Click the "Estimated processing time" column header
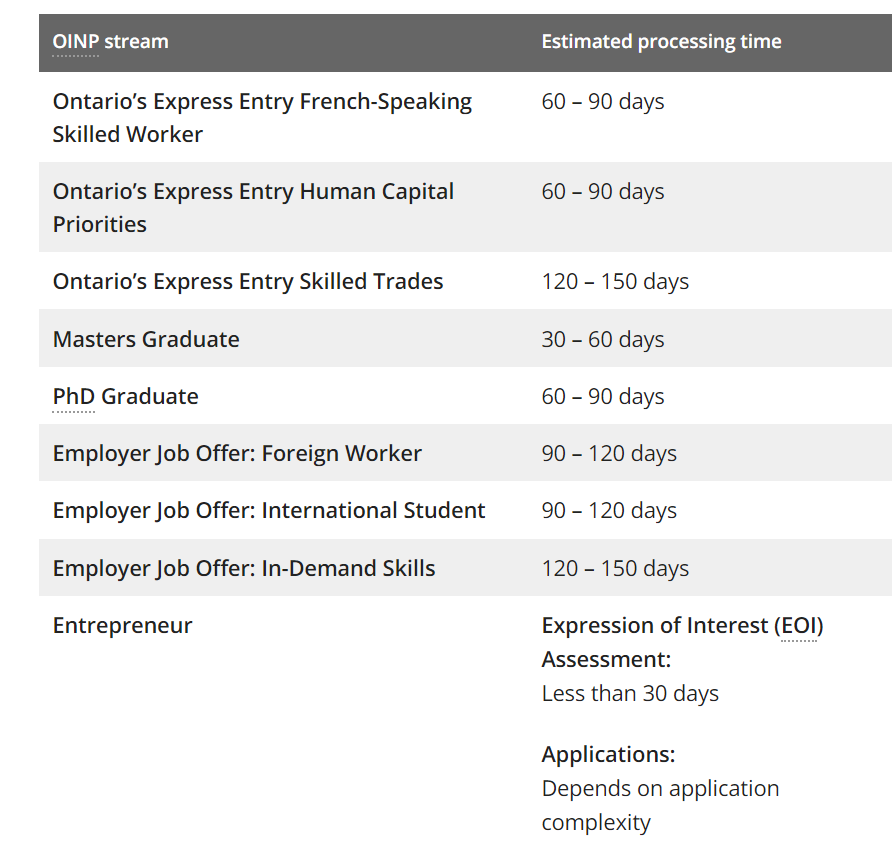 coord(661,42)
